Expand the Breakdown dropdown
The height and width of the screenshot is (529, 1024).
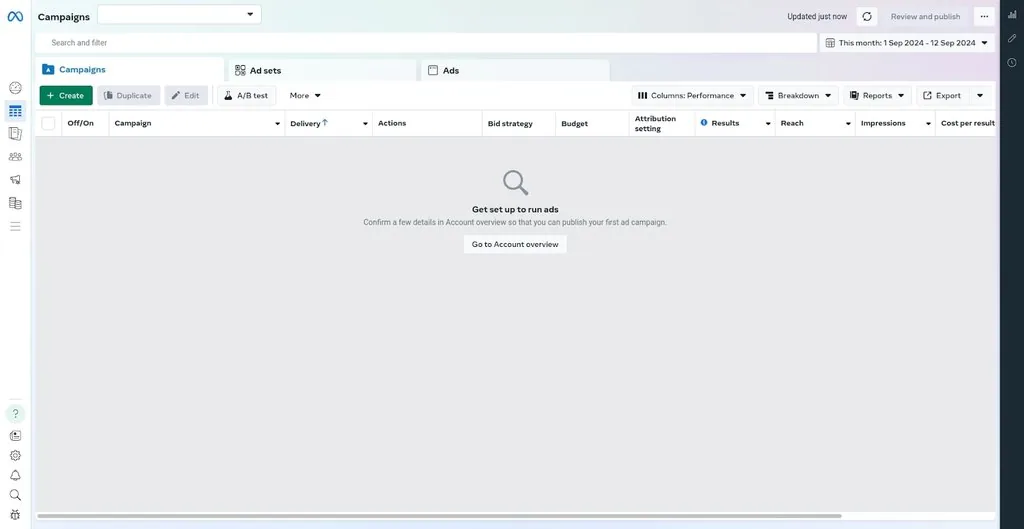click(x=798, y=96)
